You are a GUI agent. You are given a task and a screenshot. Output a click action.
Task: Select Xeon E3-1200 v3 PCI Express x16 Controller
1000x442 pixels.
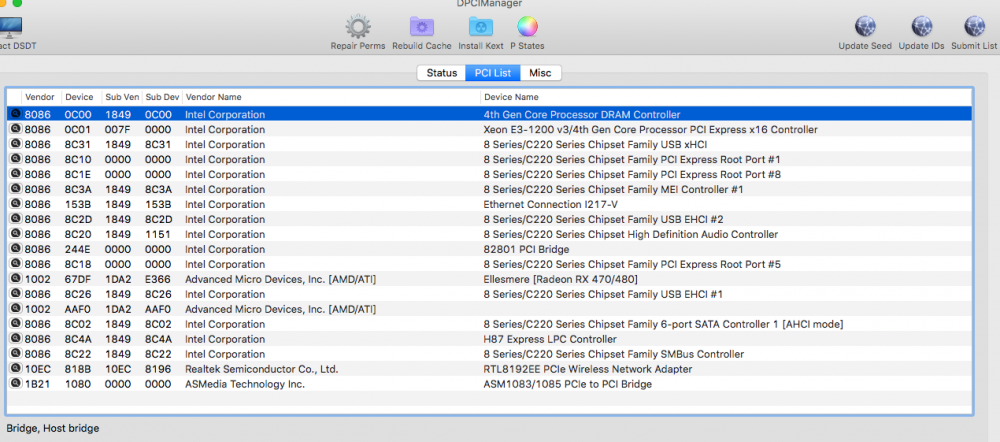(x=651, y=129)
